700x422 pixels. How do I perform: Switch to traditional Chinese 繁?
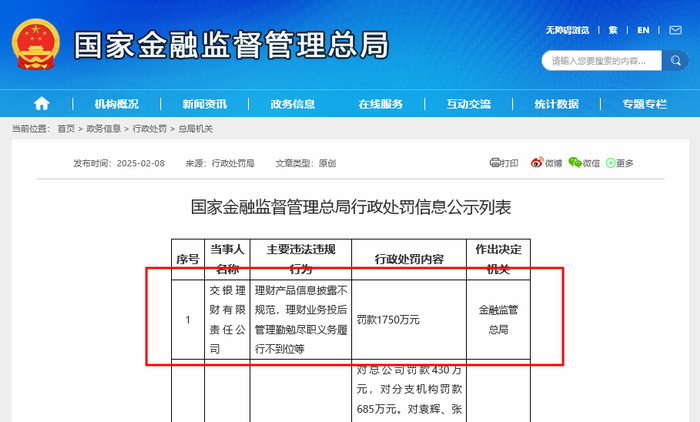click(x=613, y=30)
